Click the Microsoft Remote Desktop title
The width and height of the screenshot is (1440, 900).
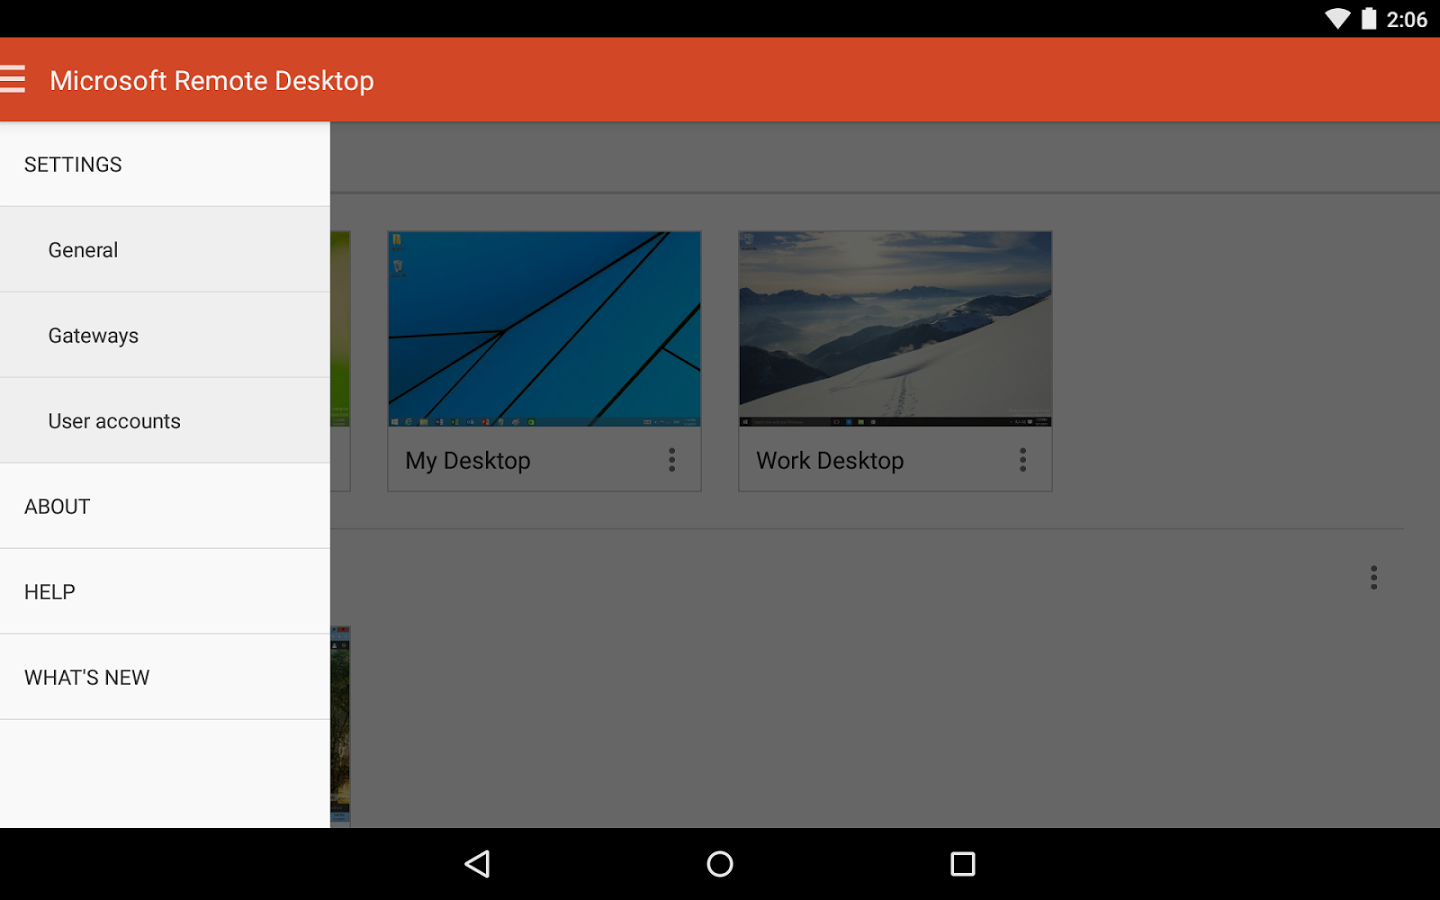[212, 79]
